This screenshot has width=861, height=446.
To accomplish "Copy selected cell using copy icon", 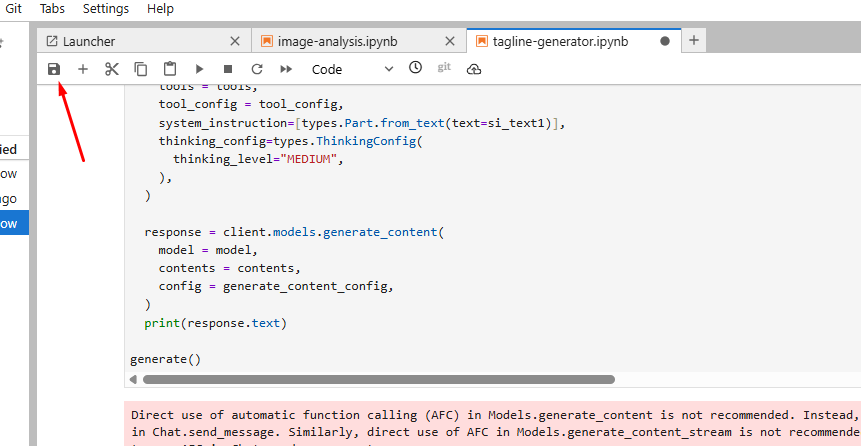I will (141, 69).
